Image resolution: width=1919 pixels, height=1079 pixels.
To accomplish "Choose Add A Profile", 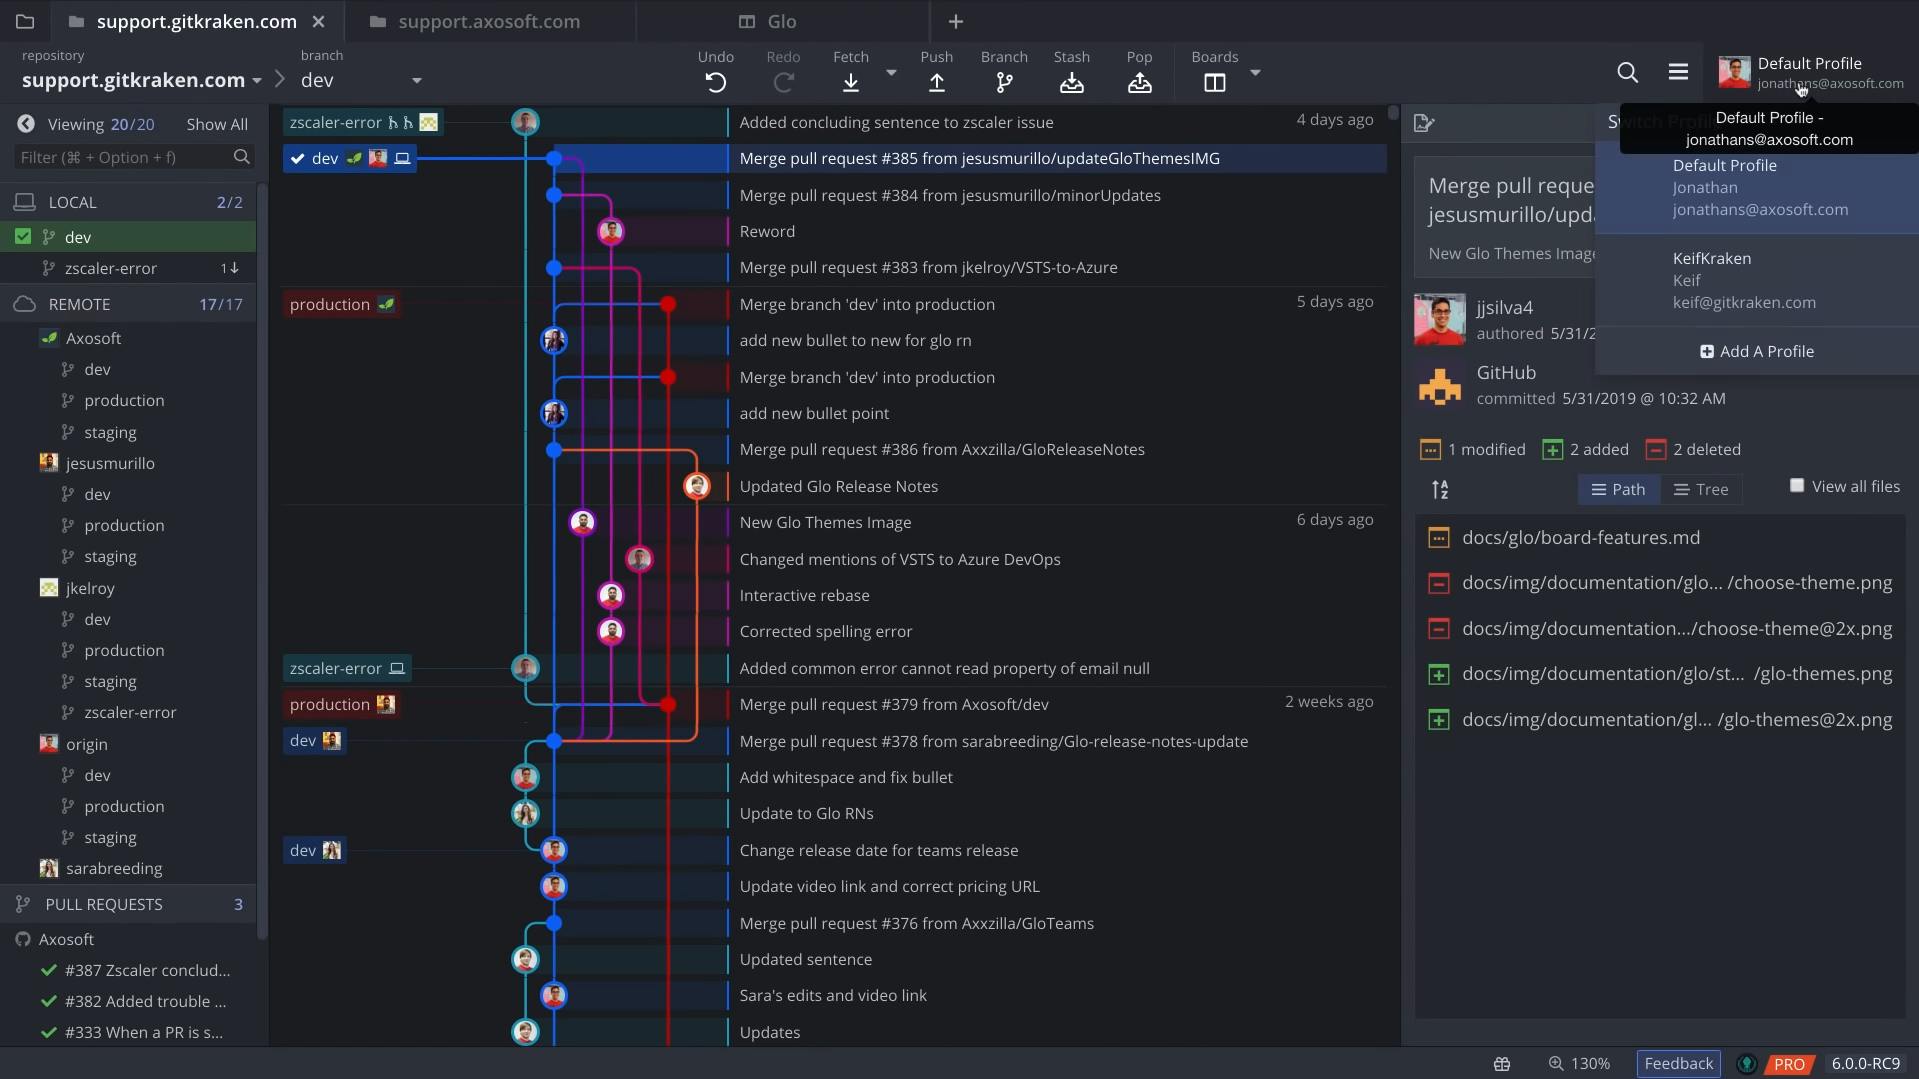I will point(1757,351).
